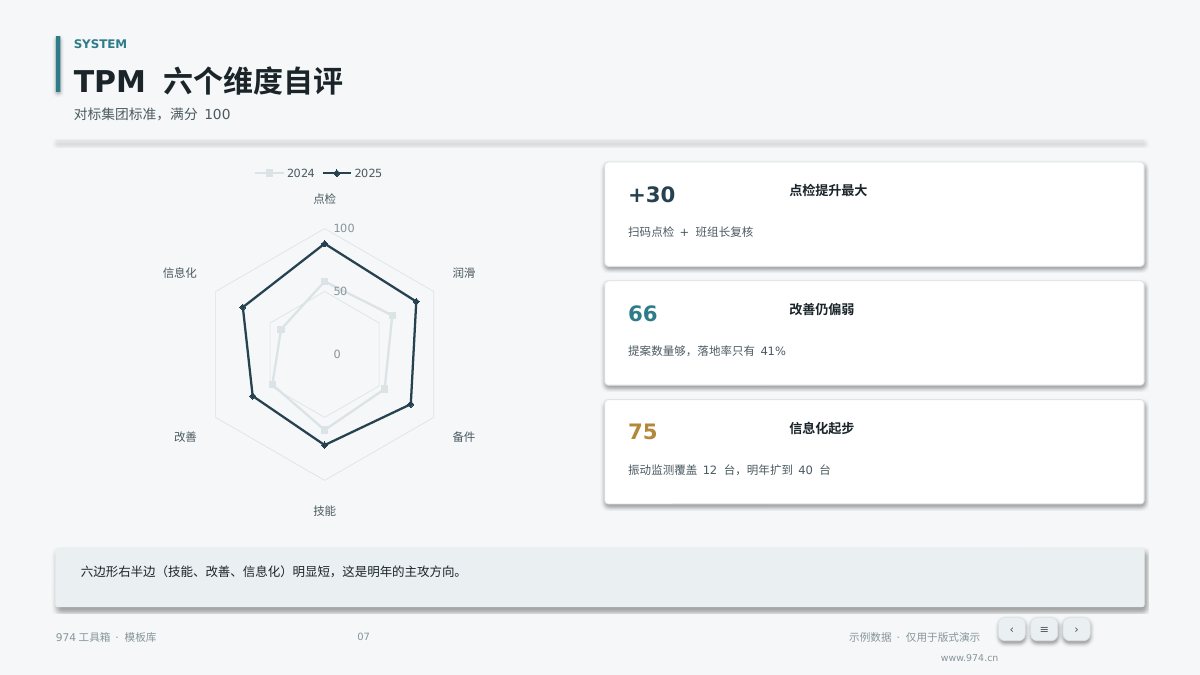Click page number 07
This screenshot has width=1200, height=675.
pos(363,637)
